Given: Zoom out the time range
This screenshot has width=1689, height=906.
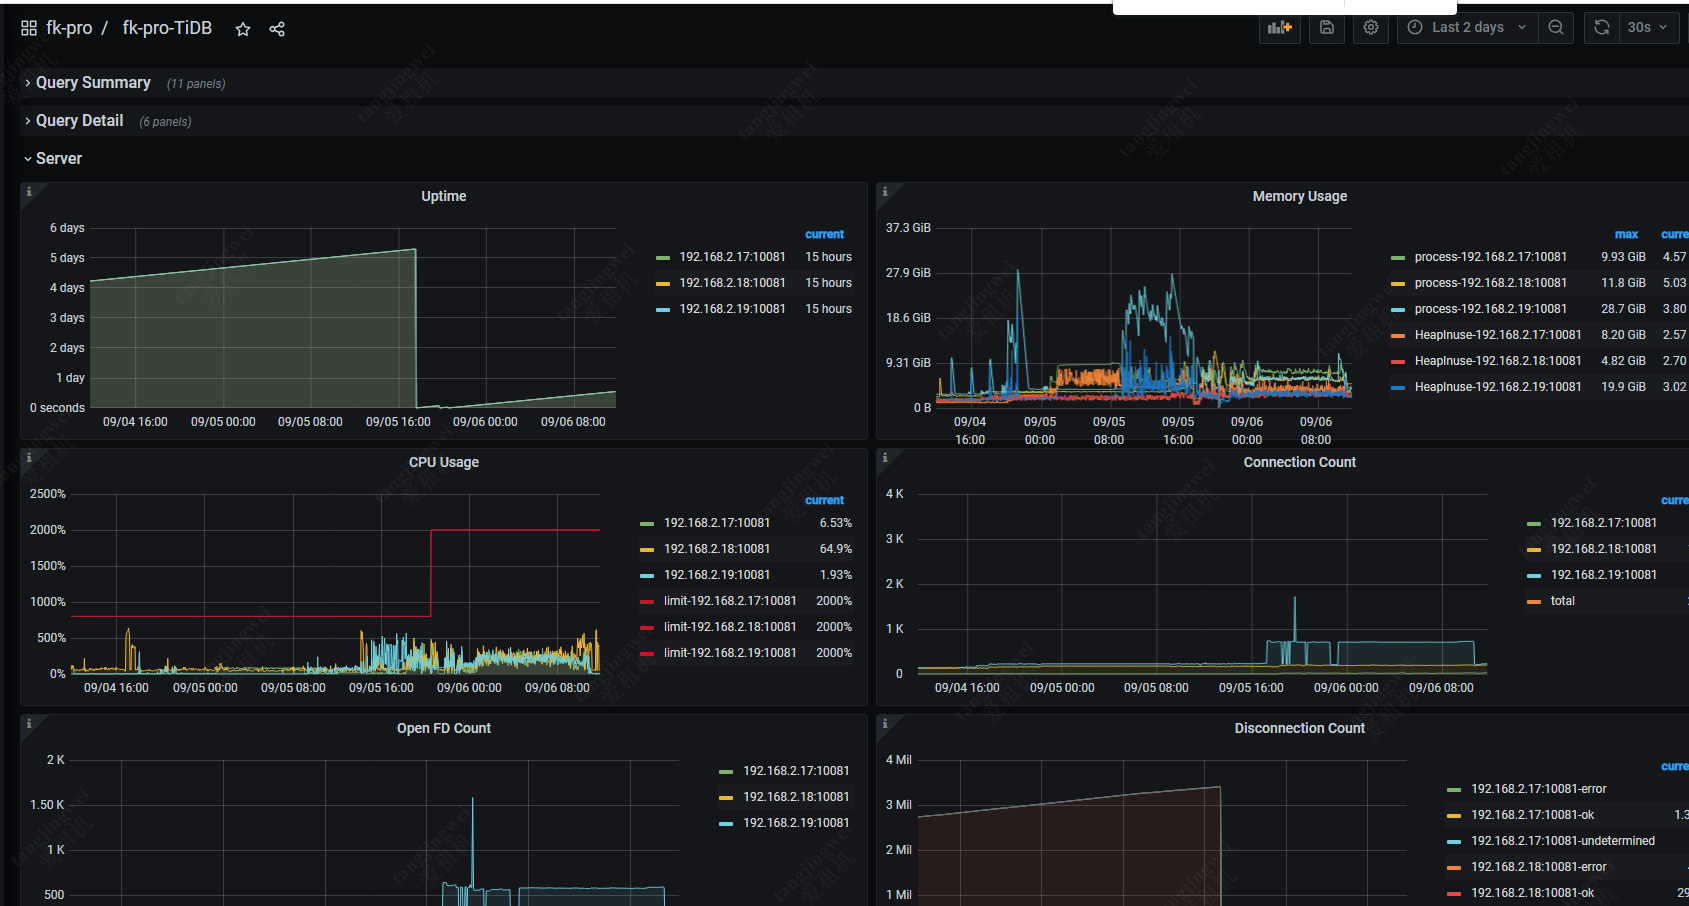Looking at the screenshot, I should pos(1556,28).
